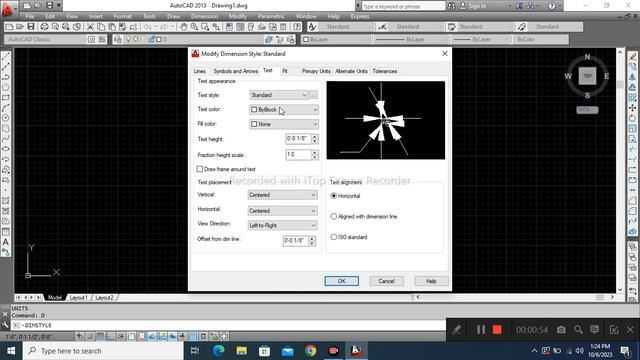Click the taskbar search box
The width and height of the screenshot is (640, 360).
103,351
